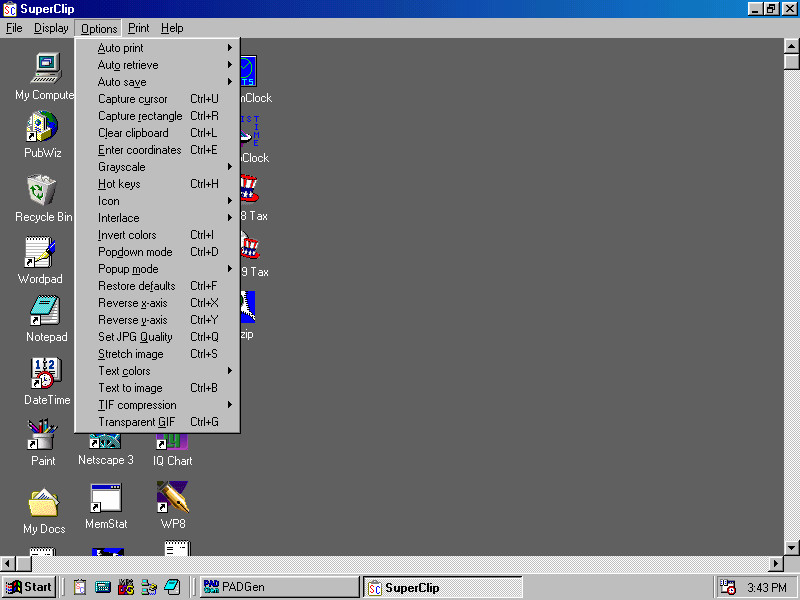This screenshot has width=800, height=600.
Task: Toggle Stretch image option
Action: 157,354
